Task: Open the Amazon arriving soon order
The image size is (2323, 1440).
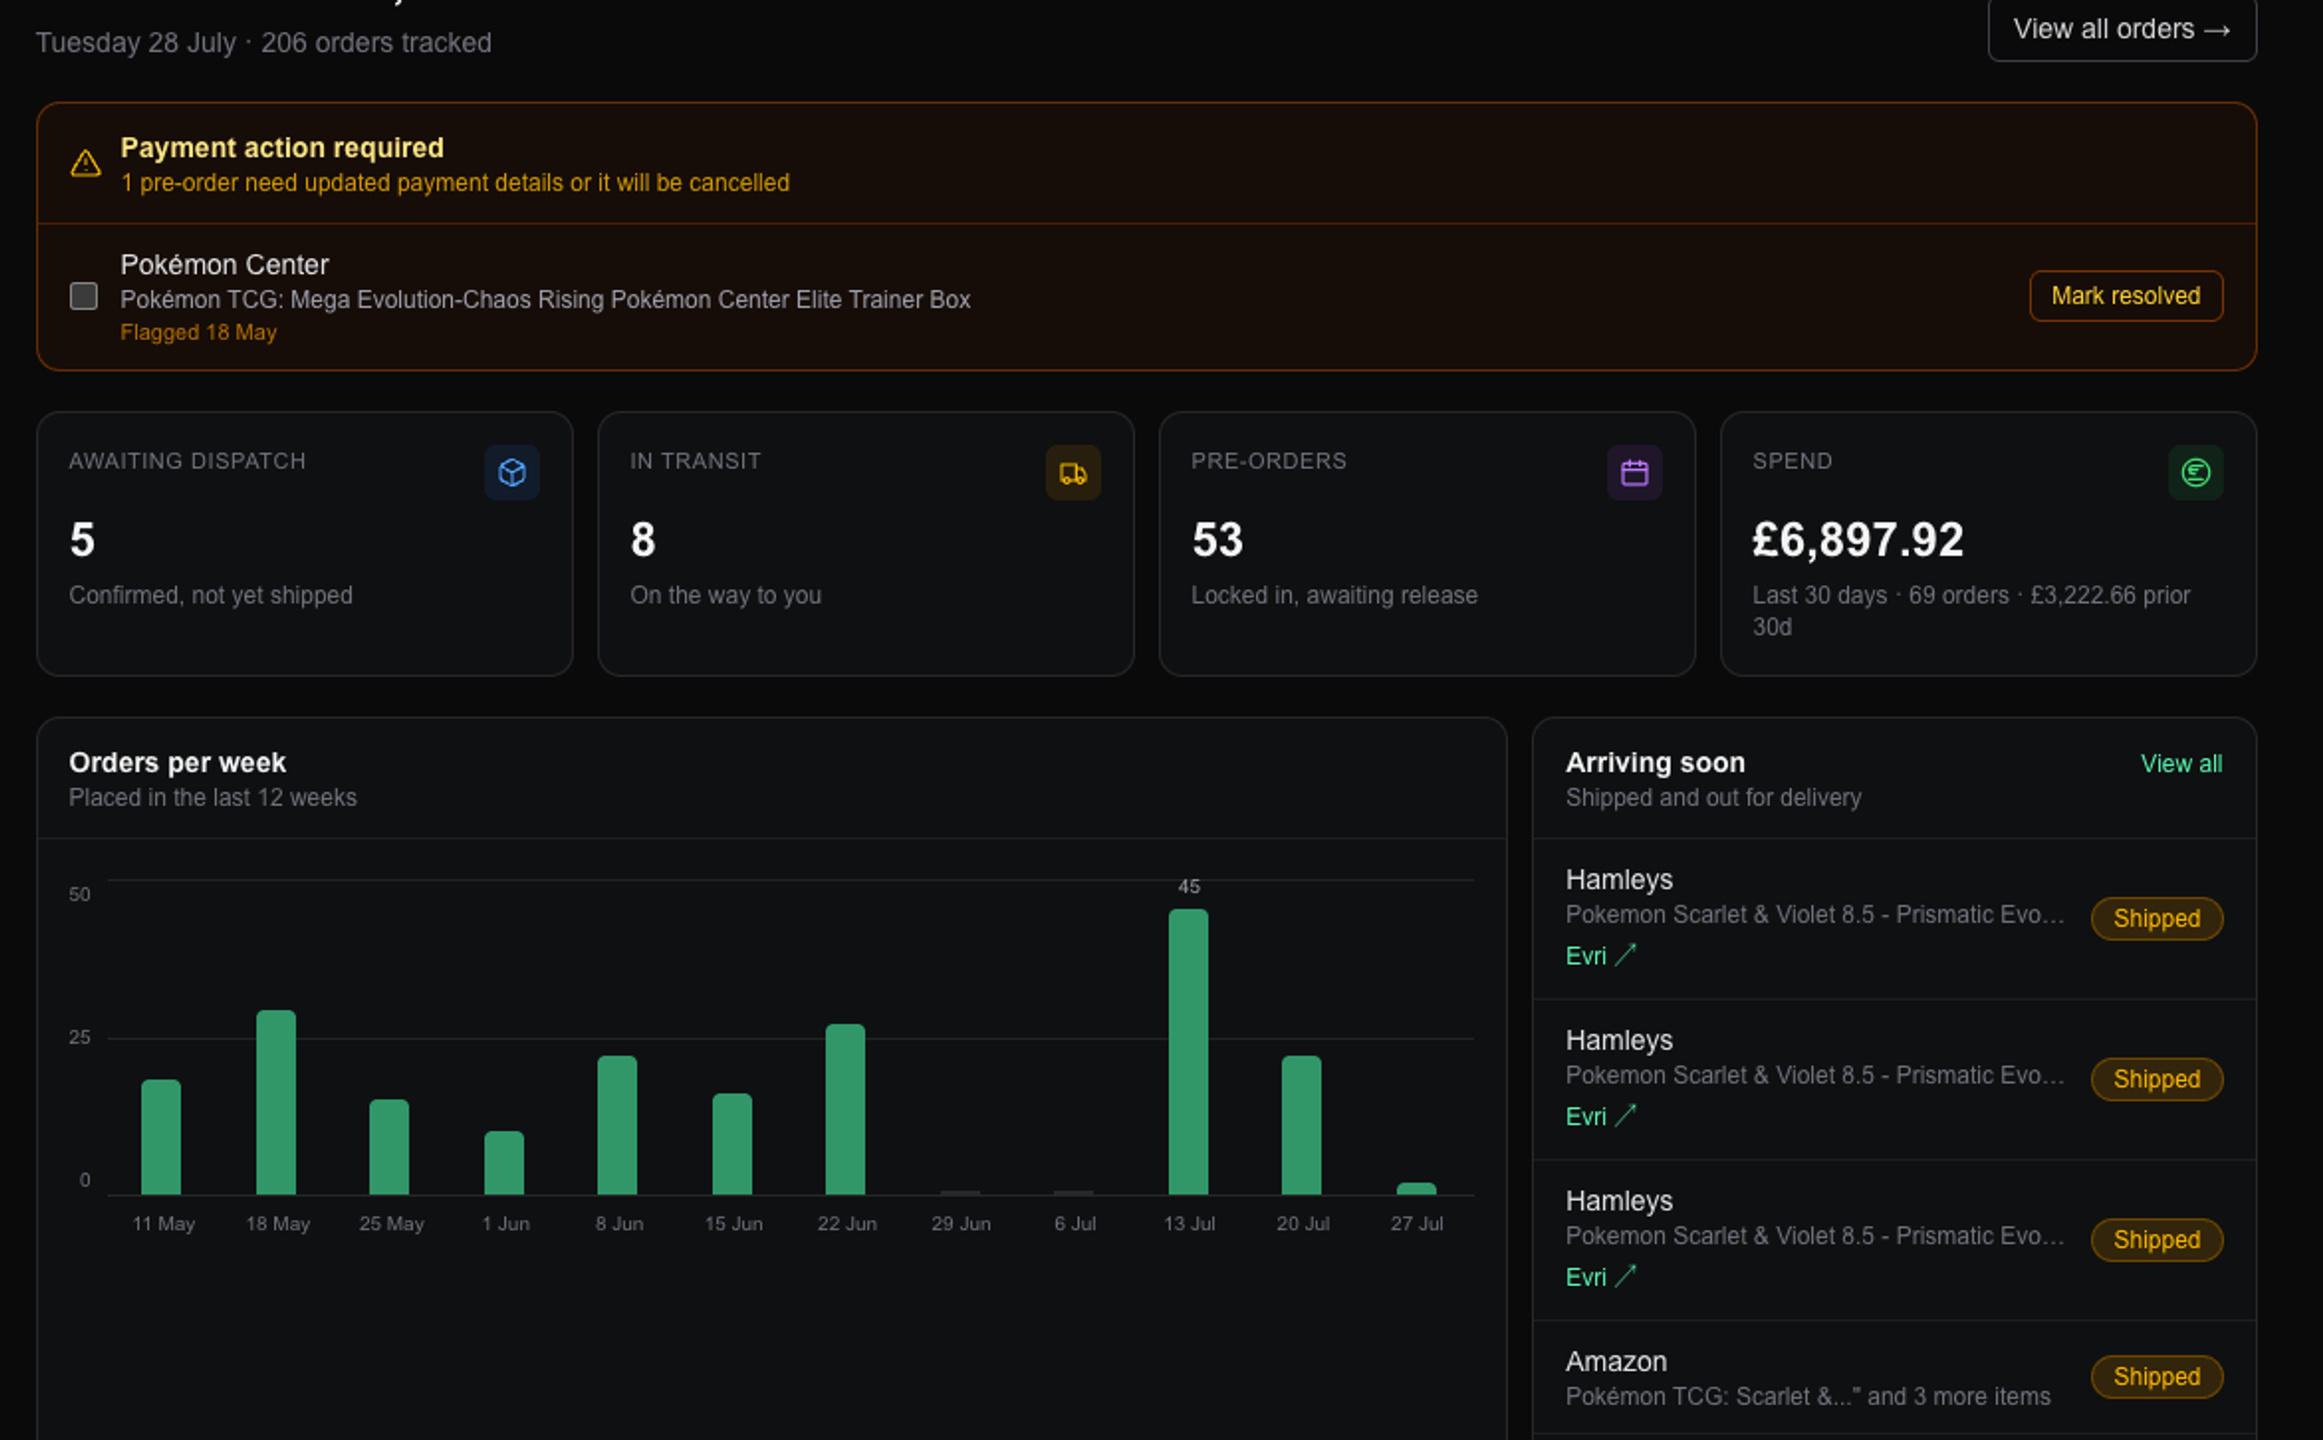Action: pos(1894,1378)
